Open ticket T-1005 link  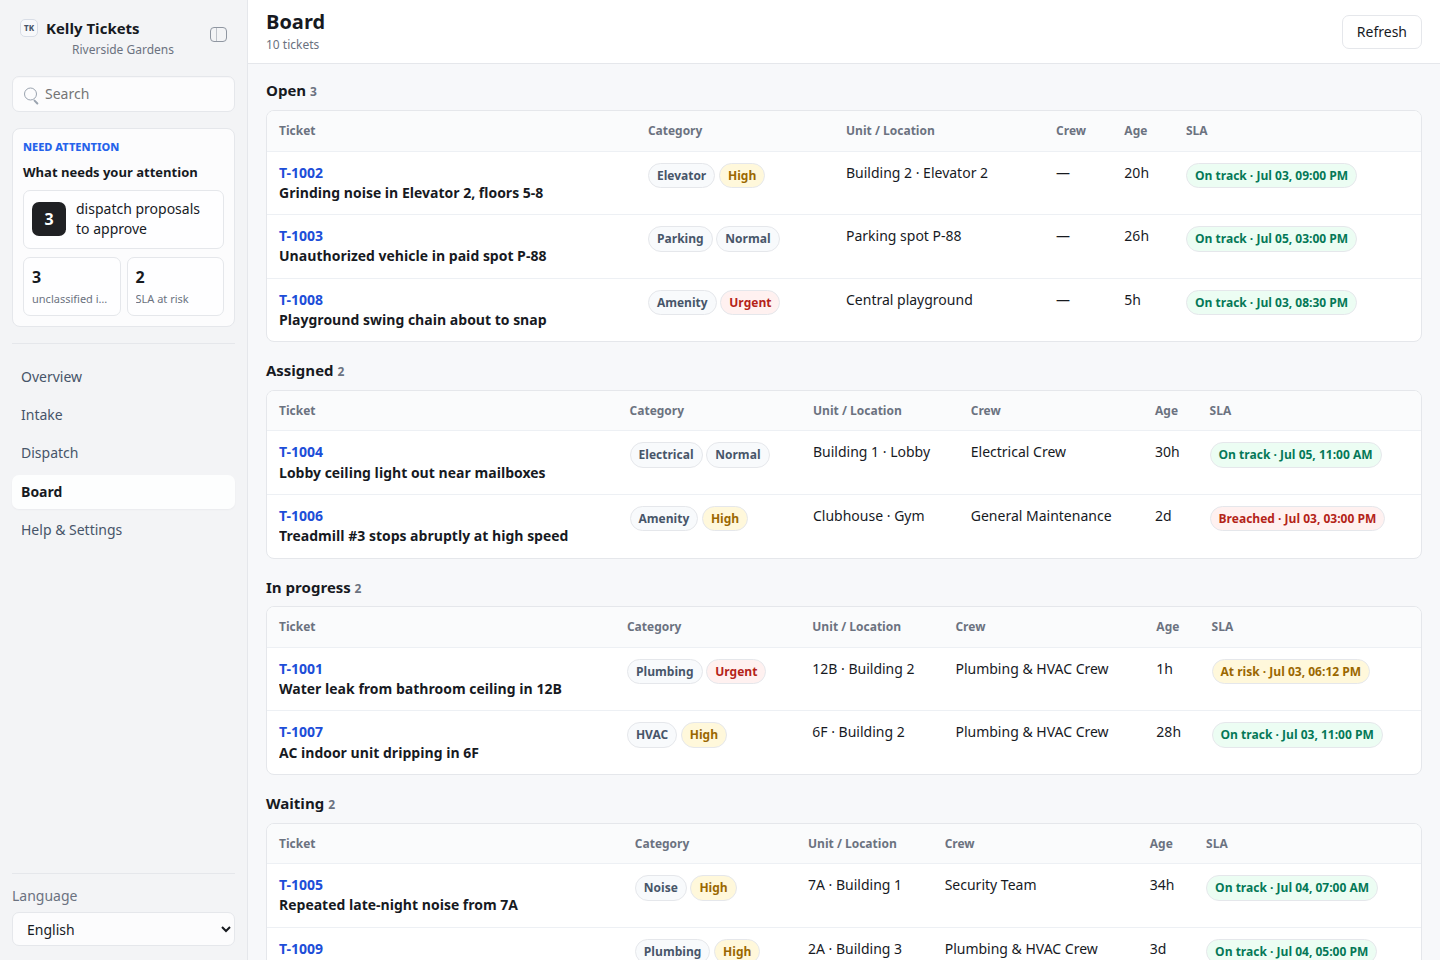pos(301,885)
